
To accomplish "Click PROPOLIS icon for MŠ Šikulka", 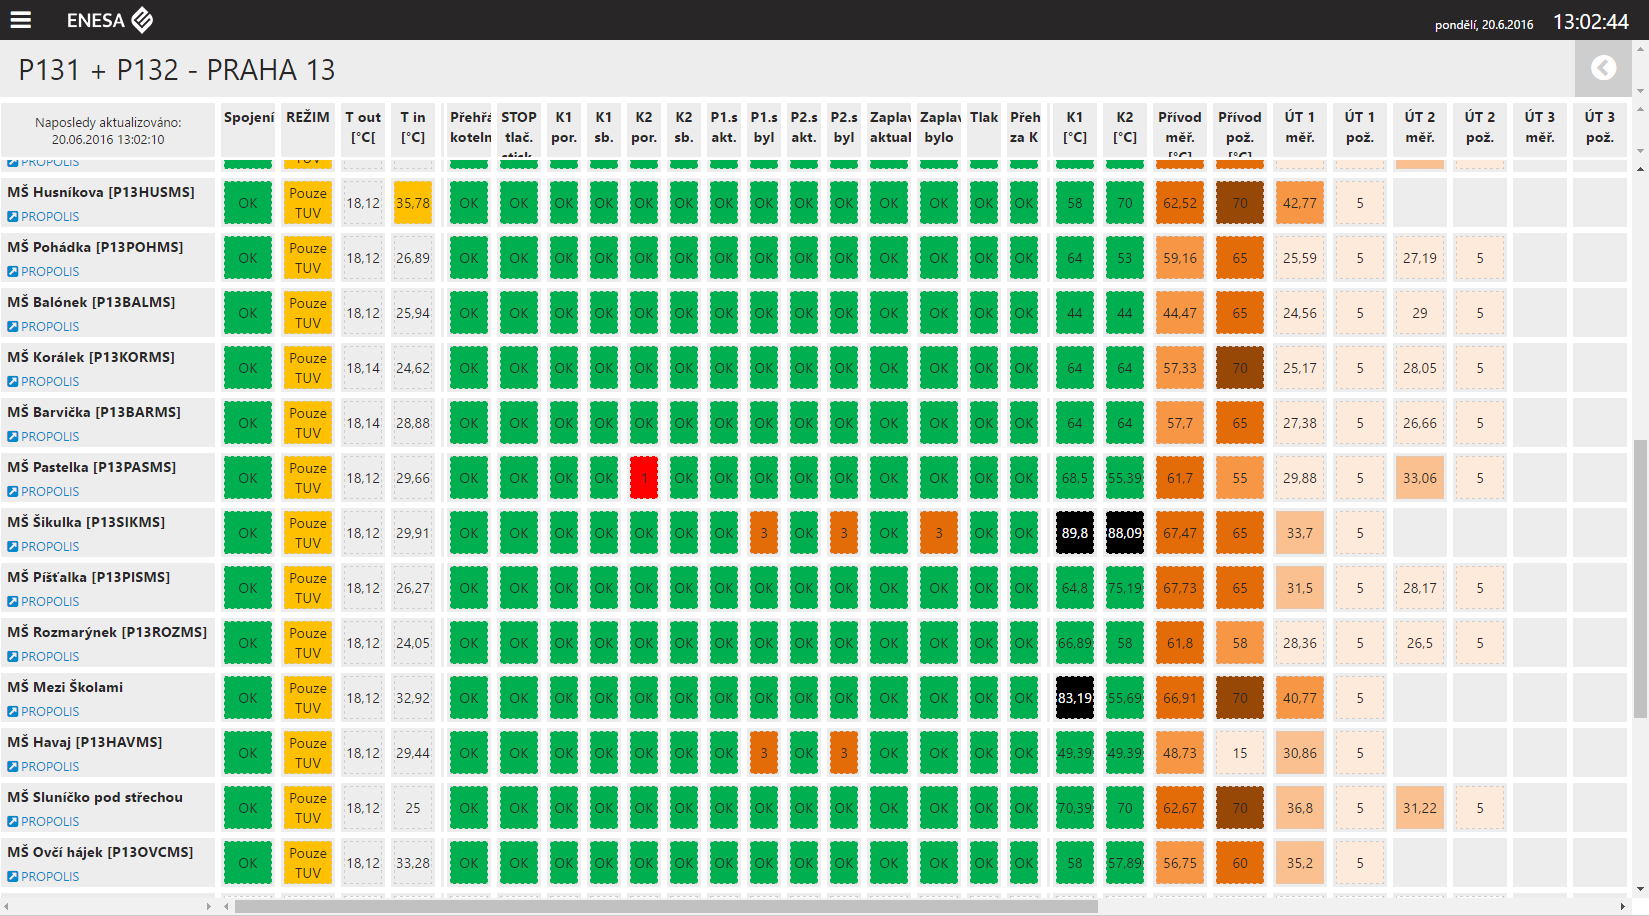I will (13, 546).
